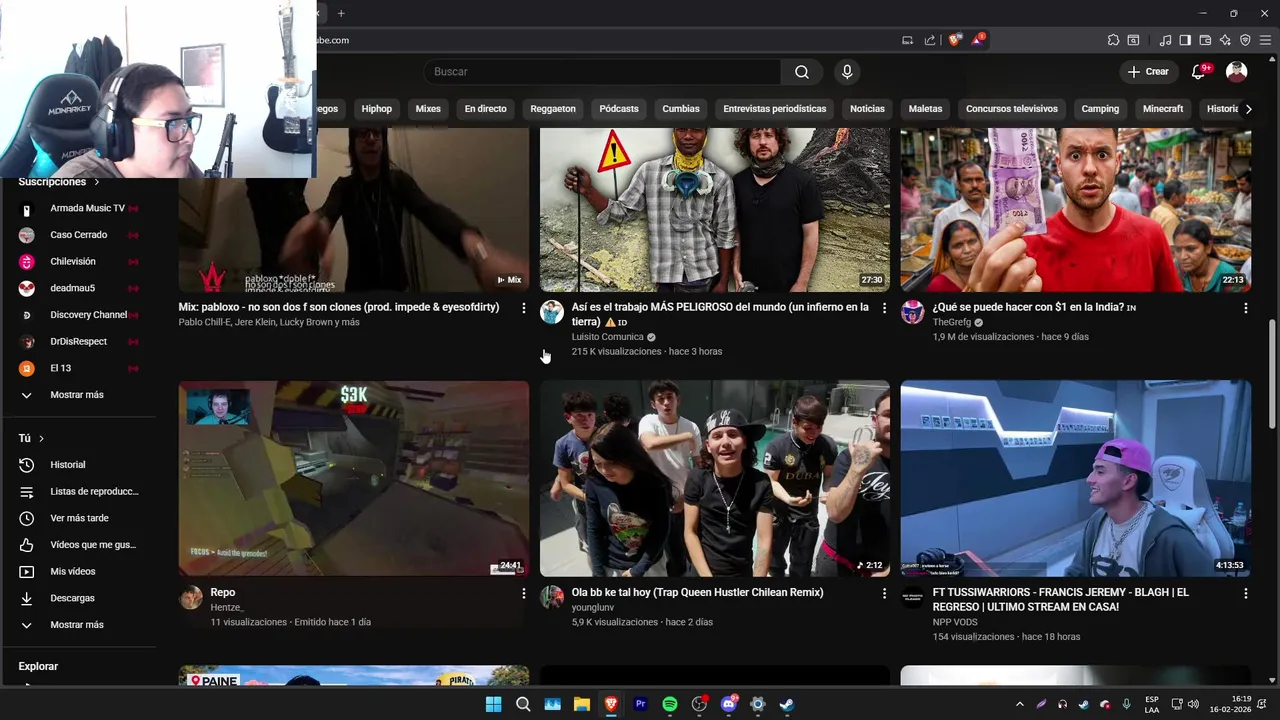
Task: Open Ver más tarde in sidebar
Action: click(78, 518)
